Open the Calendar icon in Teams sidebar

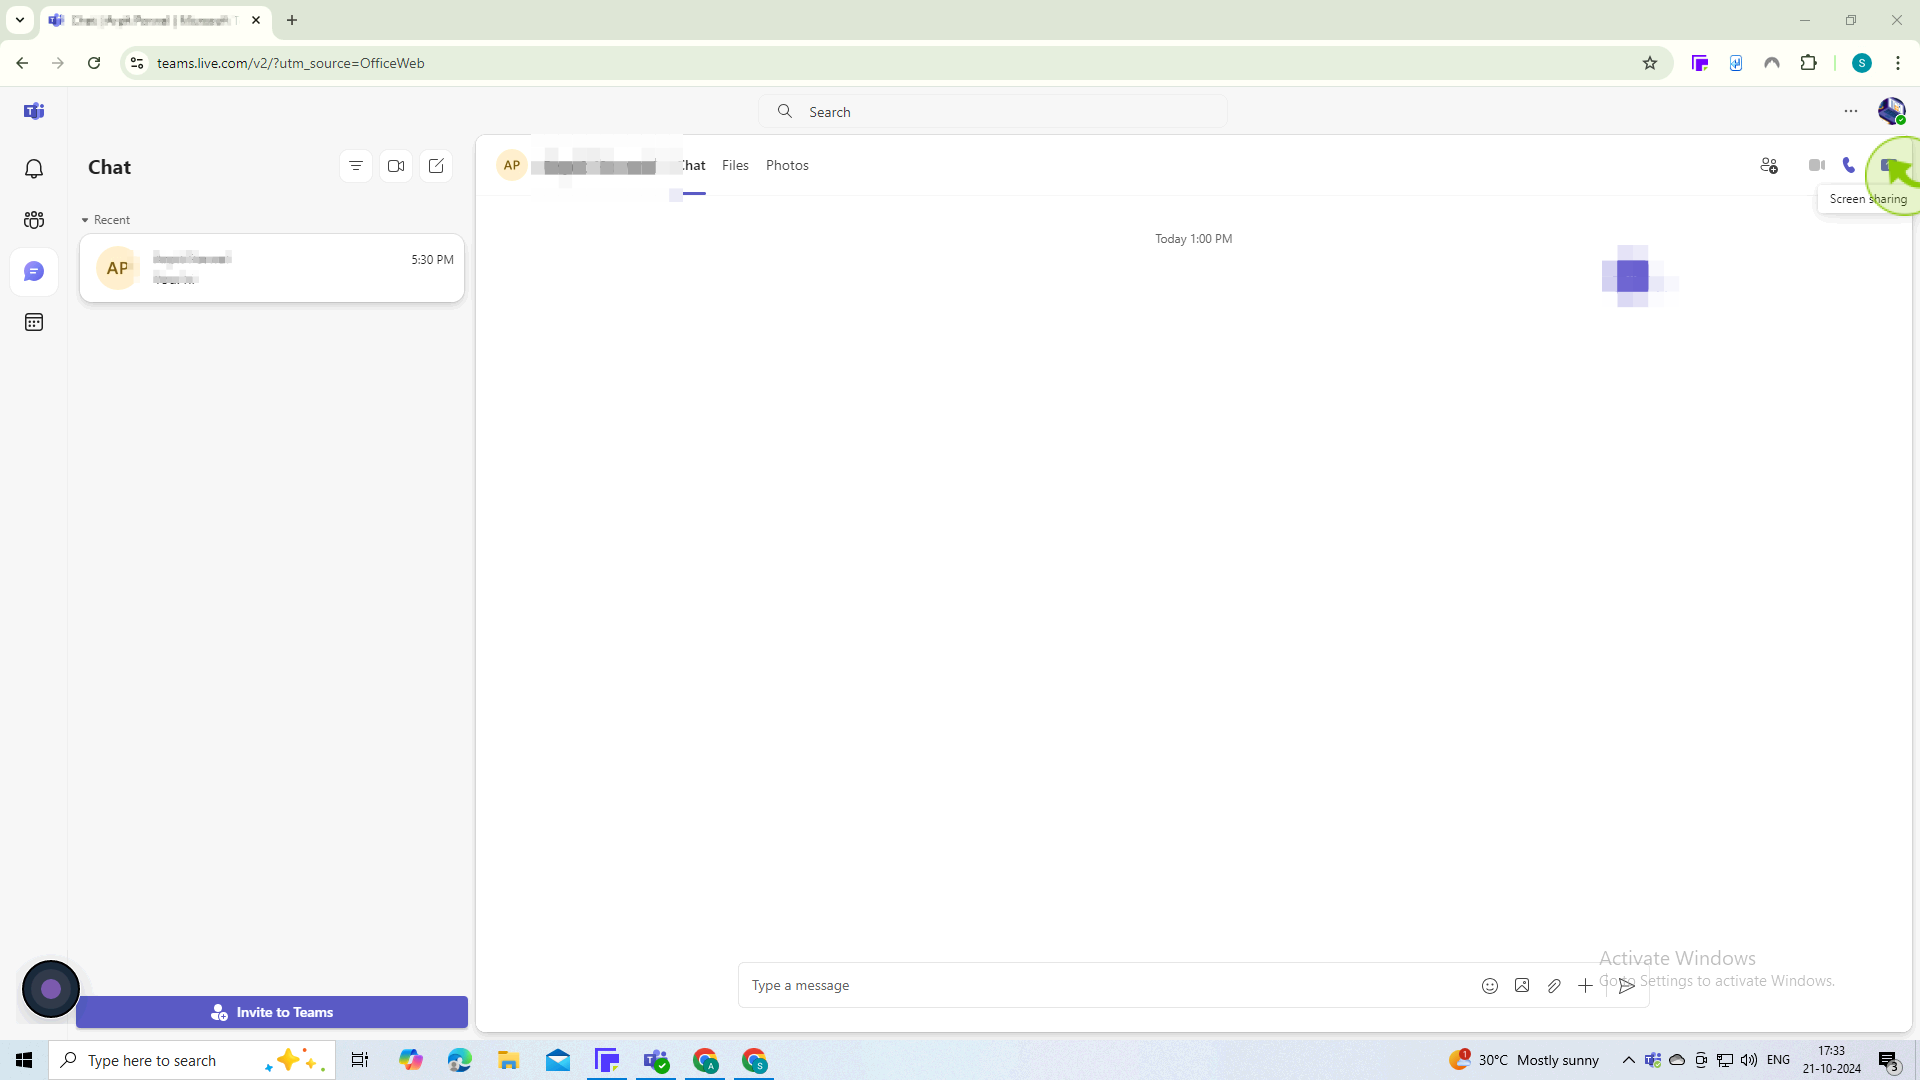click(x=34, y=322)
